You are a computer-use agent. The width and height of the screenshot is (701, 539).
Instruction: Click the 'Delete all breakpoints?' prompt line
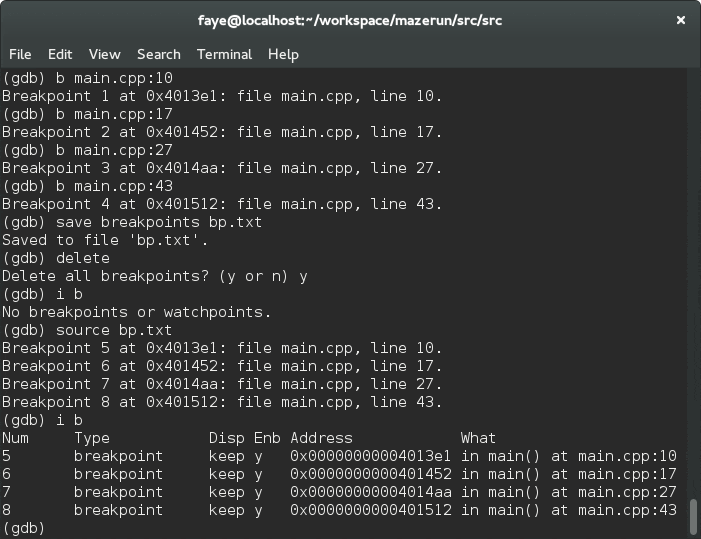coord(155,276)
